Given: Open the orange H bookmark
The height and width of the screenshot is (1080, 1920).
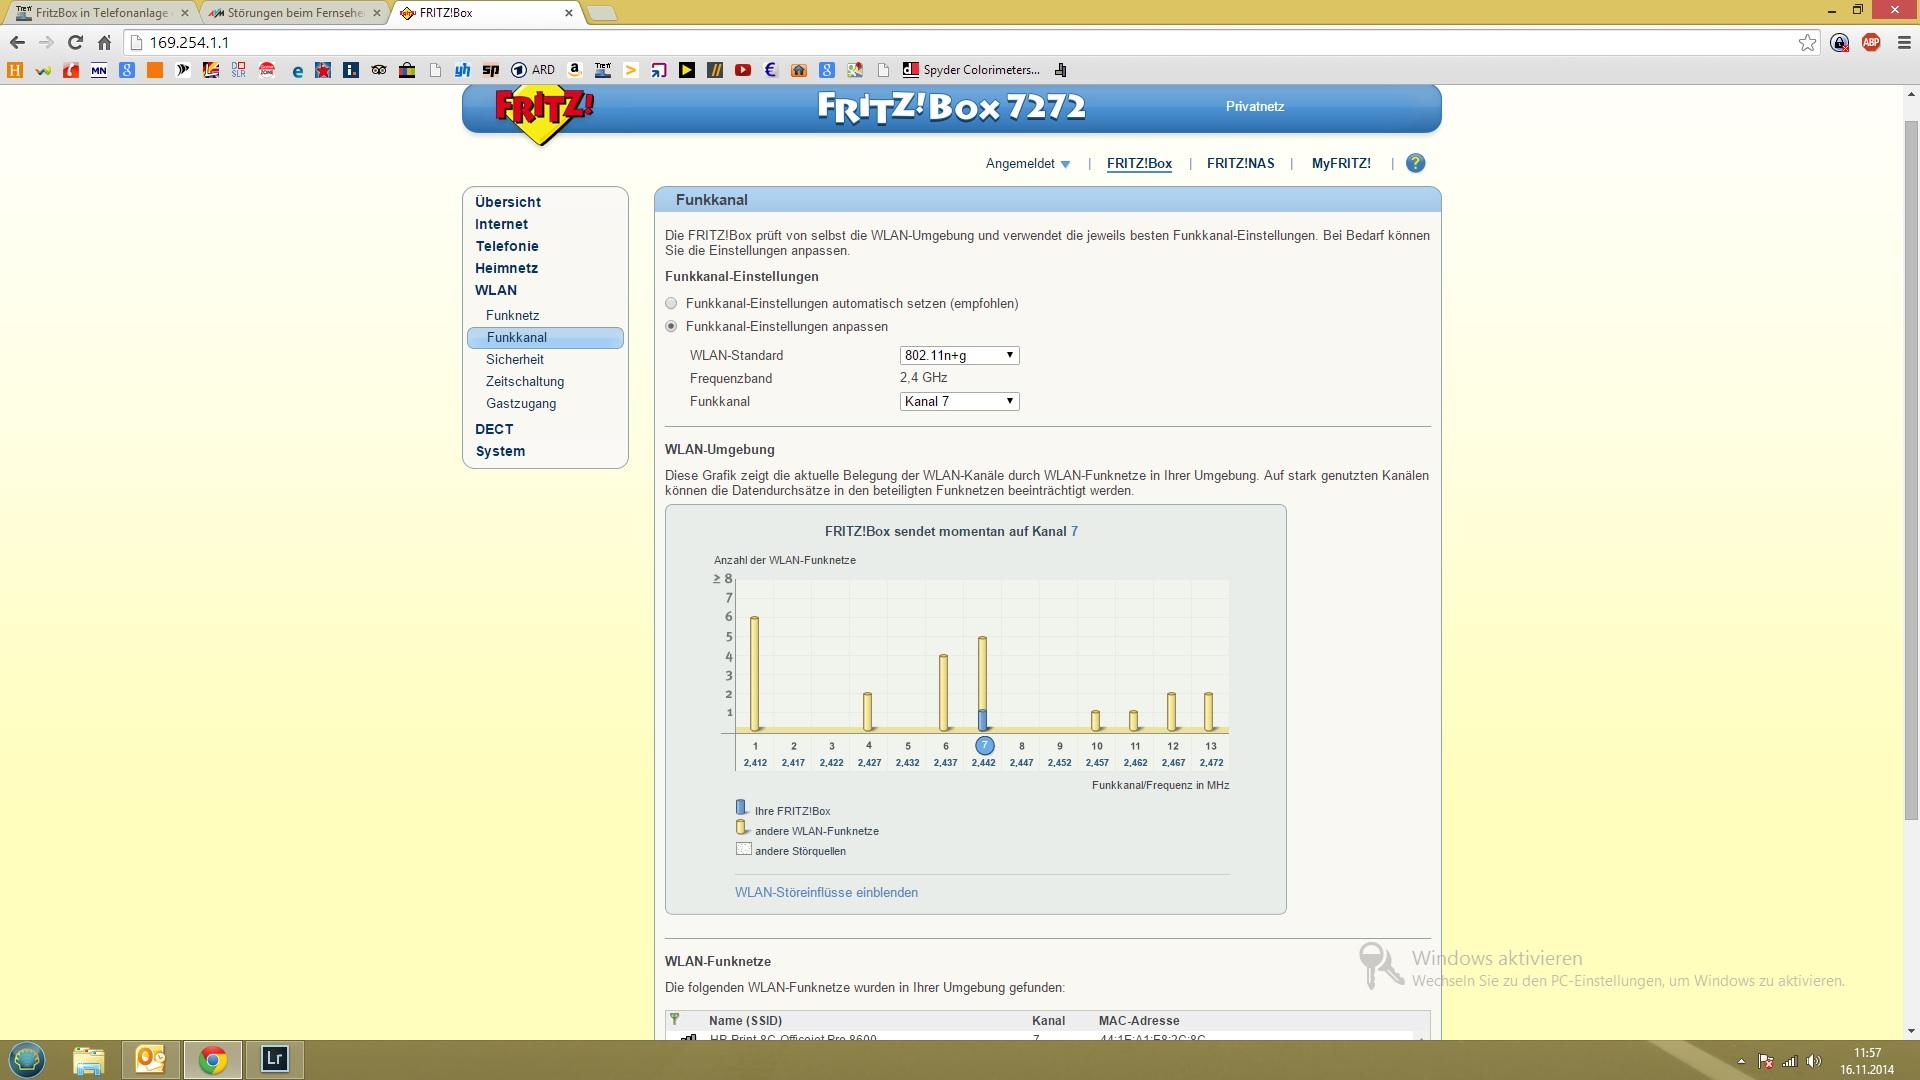Looking at the screenshot, I should 15,70.
